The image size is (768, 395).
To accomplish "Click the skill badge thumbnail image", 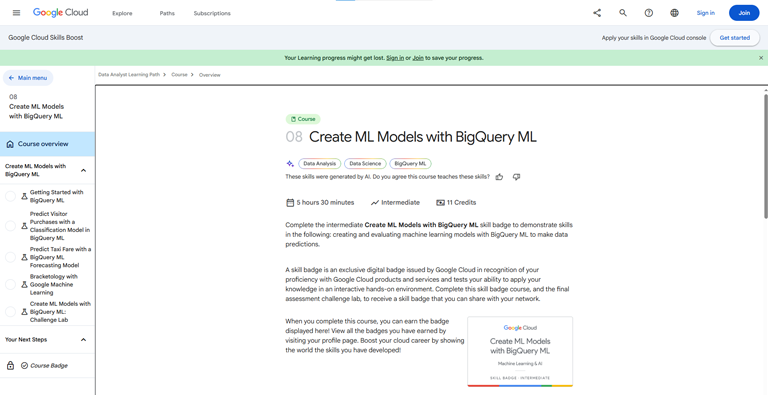I will click(520, 351).
